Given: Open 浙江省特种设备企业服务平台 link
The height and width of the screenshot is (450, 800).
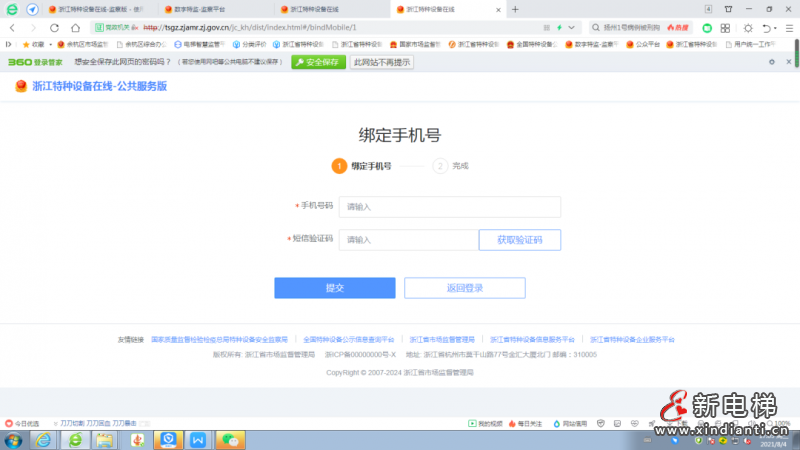Looking at the screenshot, I should [632, 339].
